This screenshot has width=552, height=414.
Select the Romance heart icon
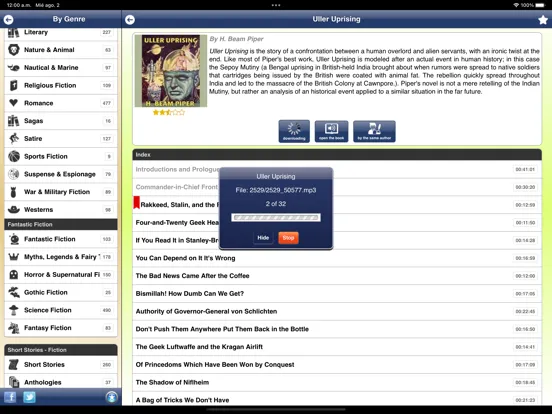click(x=14, y=103)
